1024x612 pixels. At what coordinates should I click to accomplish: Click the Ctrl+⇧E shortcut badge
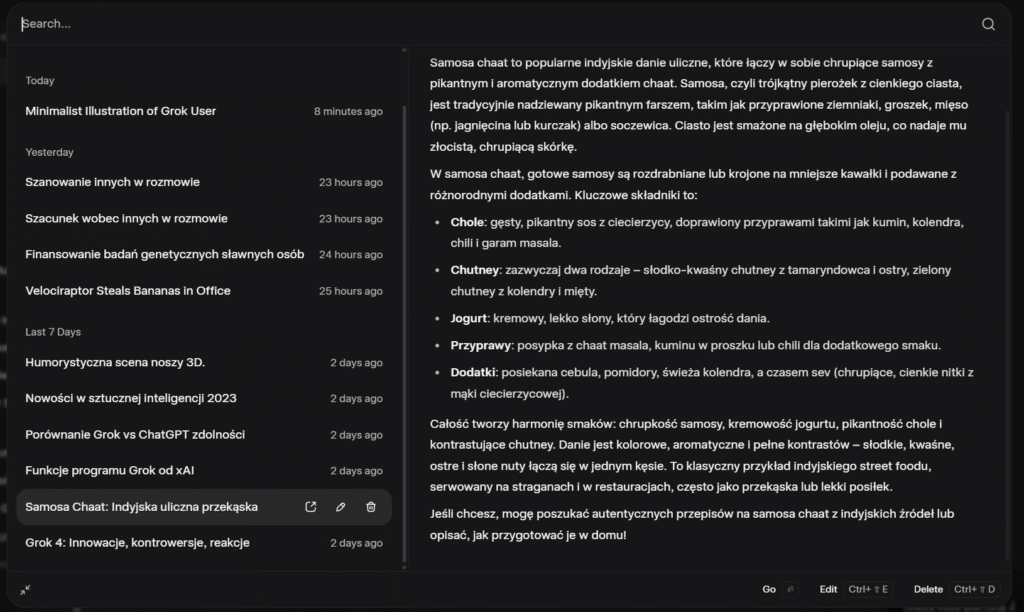point(868,589)
